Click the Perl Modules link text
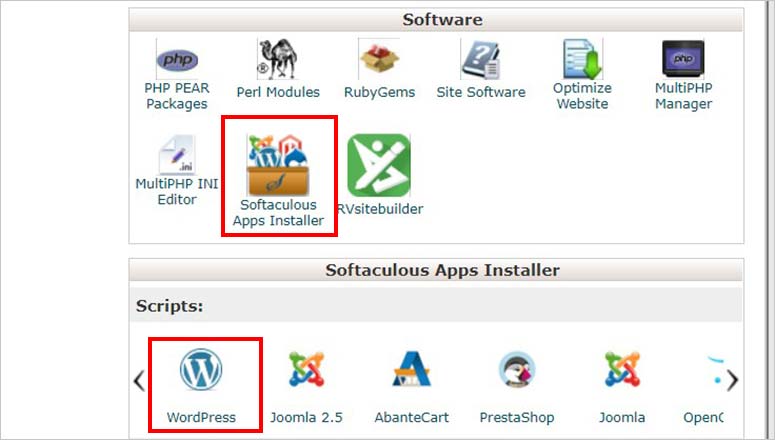775x440 pixels. [x=278, y=92]
